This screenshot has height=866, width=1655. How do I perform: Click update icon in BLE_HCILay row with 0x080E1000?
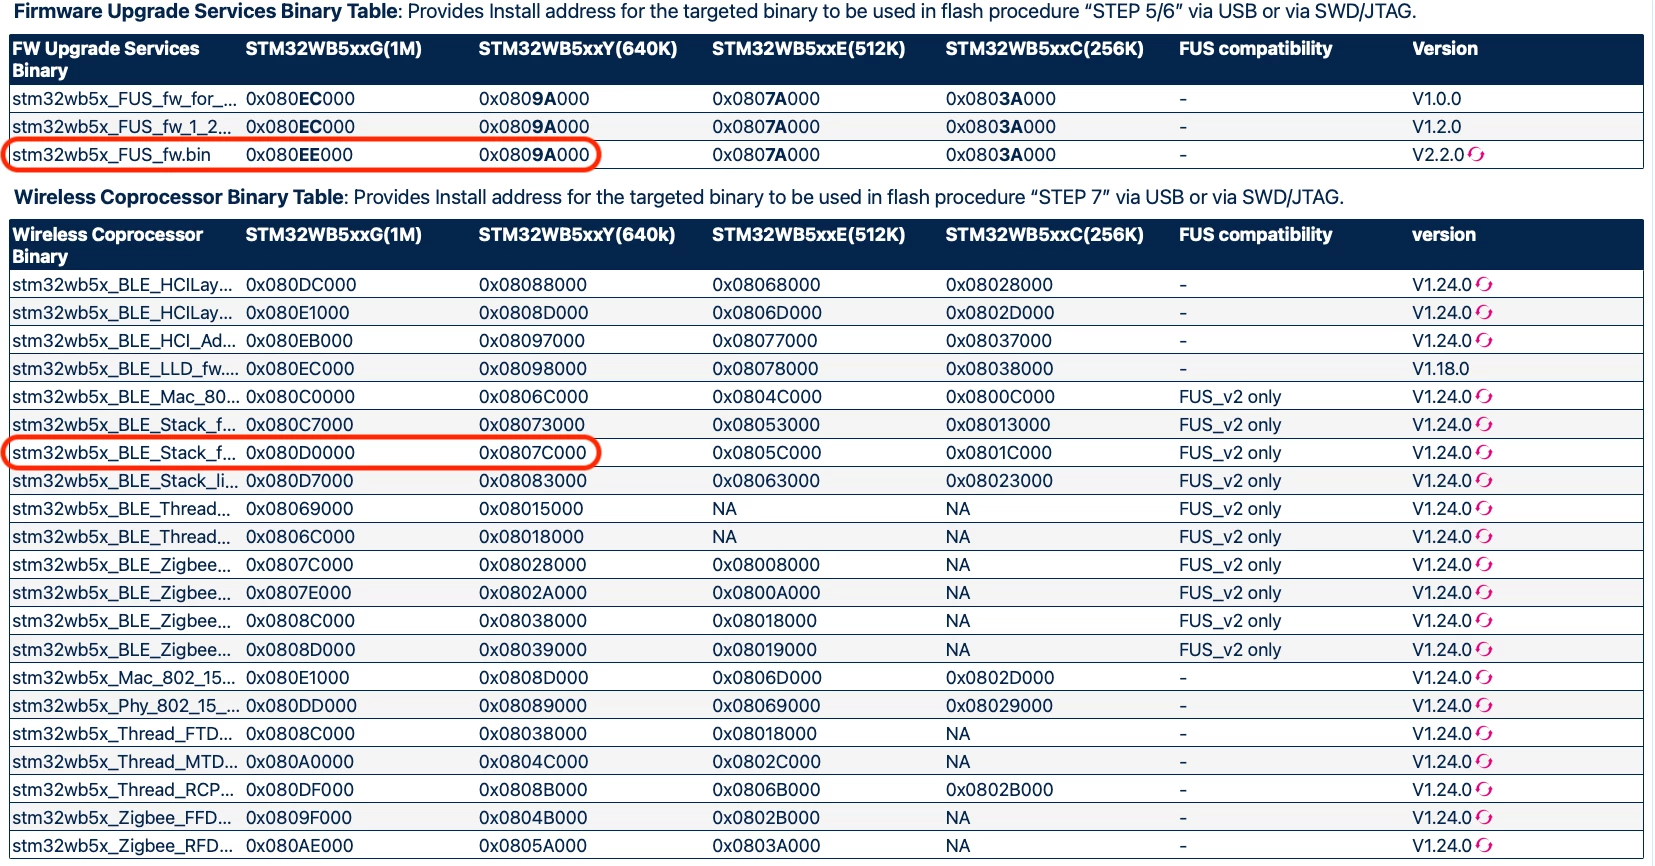point(1484,312)
